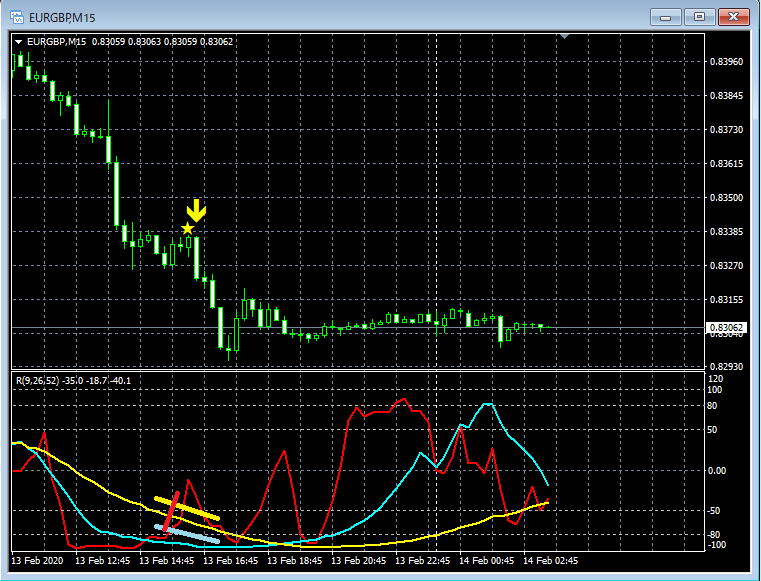Click indicator scale level 0.00
The image size is (761, 581).
click(x=717, y=470)
